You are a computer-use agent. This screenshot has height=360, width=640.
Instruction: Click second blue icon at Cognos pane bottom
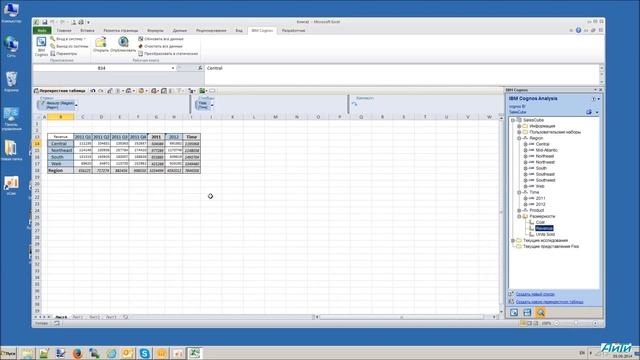coord(527,313)
